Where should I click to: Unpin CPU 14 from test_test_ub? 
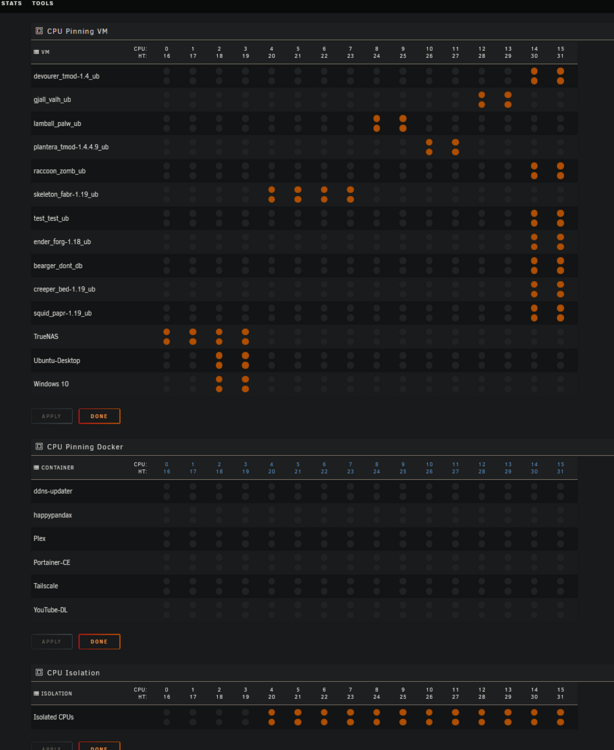point(534,213)
